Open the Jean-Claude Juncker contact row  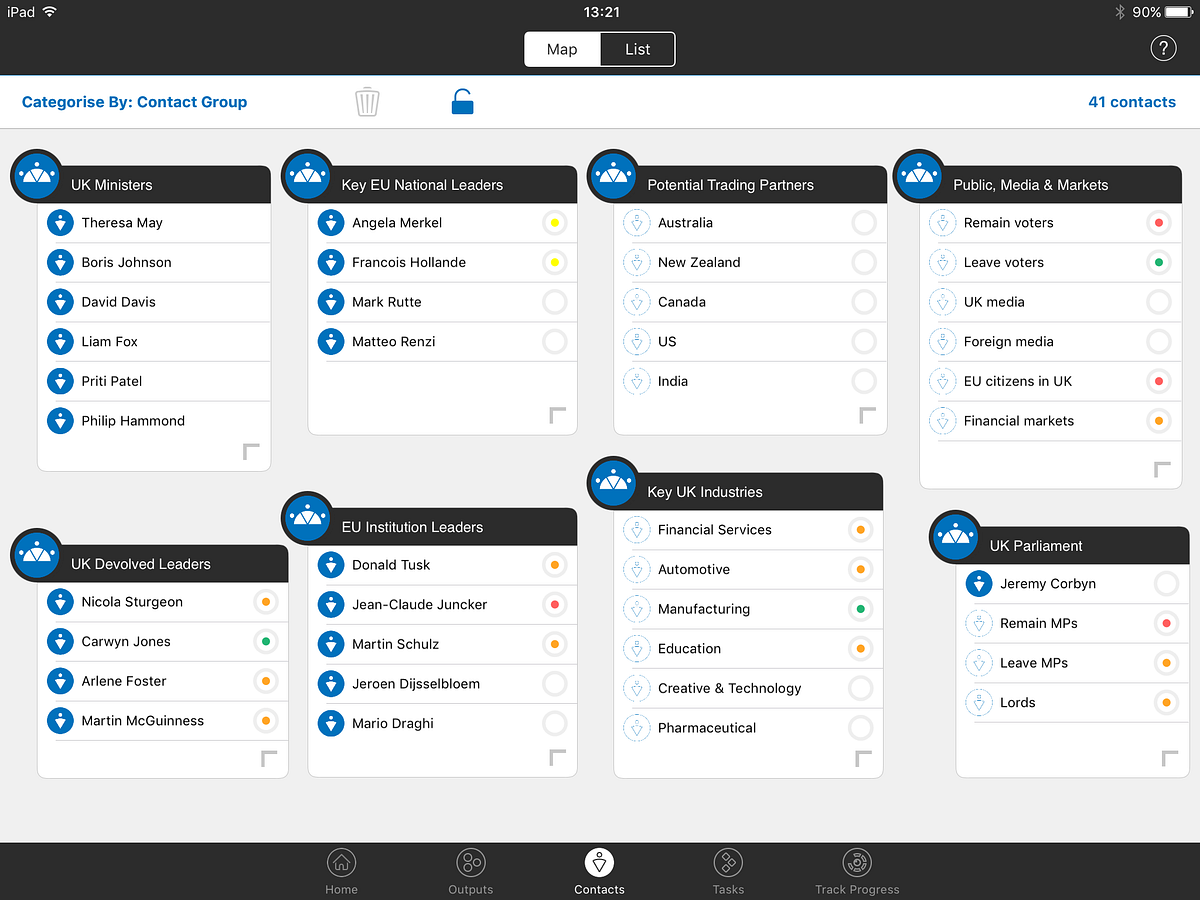443,604
